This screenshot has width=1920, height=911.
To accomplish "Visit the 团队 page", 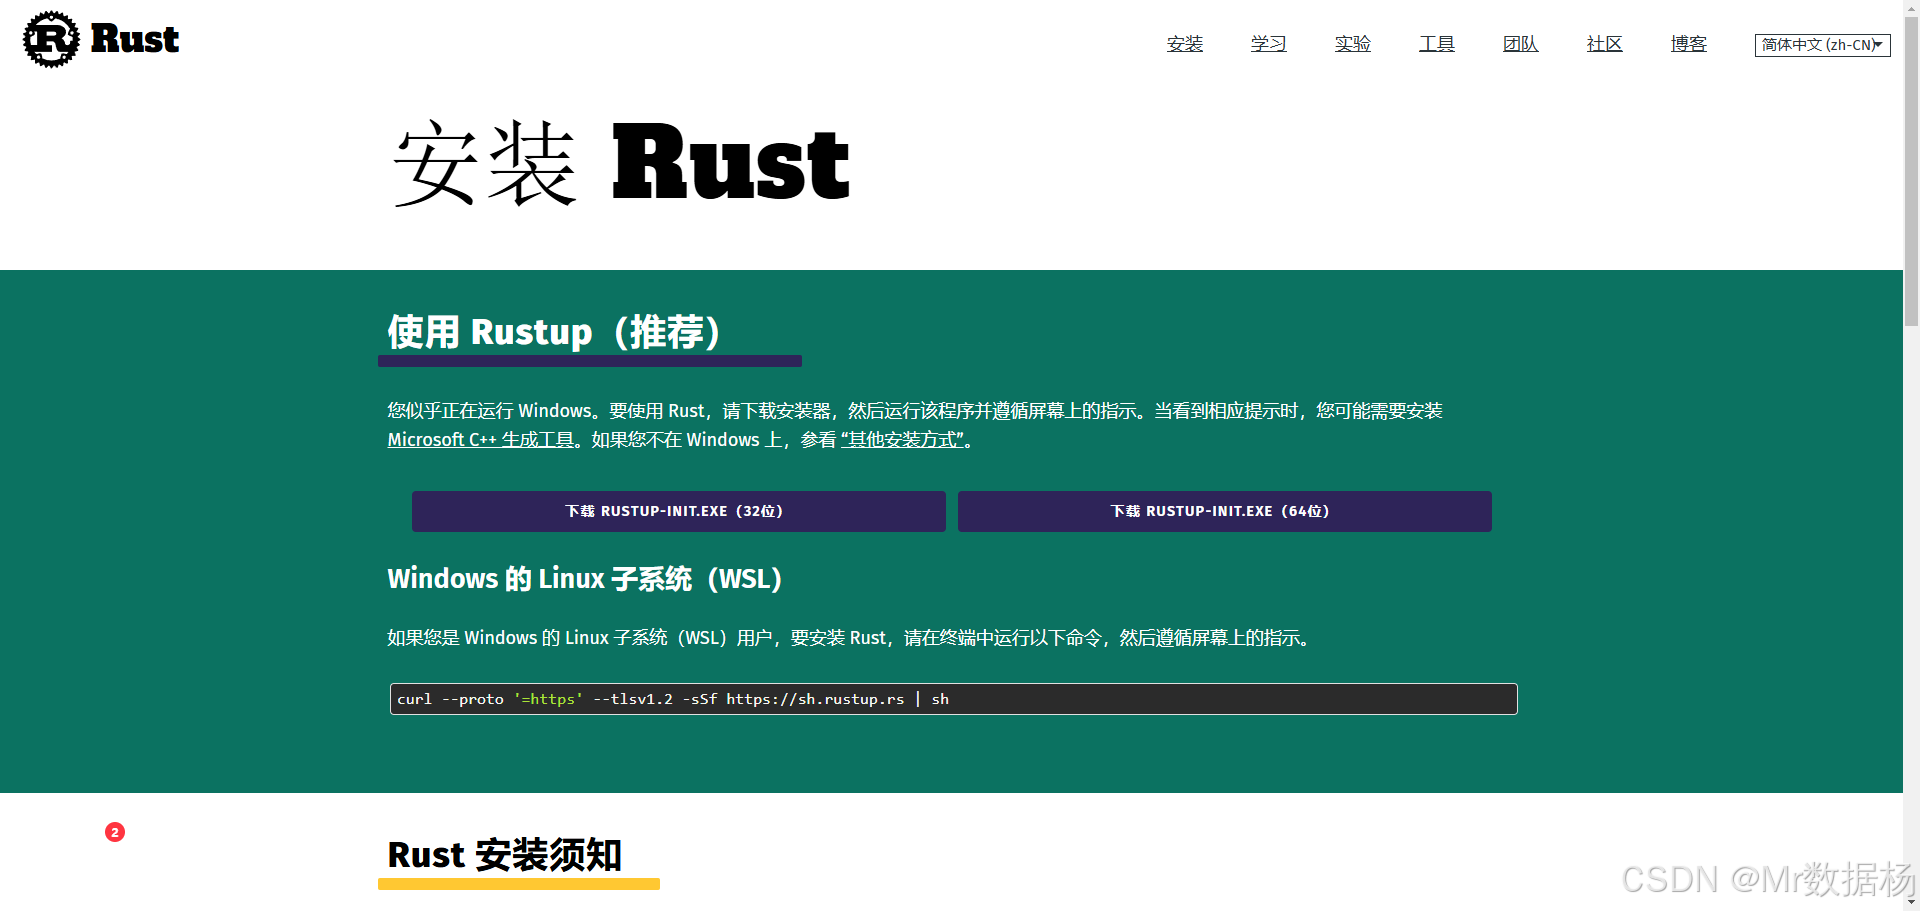I will [1520, 44].
